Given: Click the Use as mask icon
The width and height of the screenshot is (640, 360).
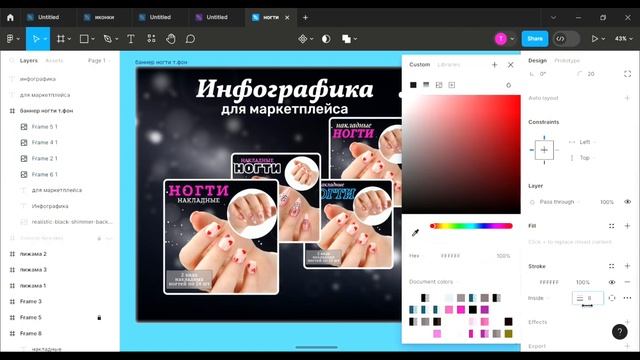Looking at the screenshot, I should click(326, 39).
